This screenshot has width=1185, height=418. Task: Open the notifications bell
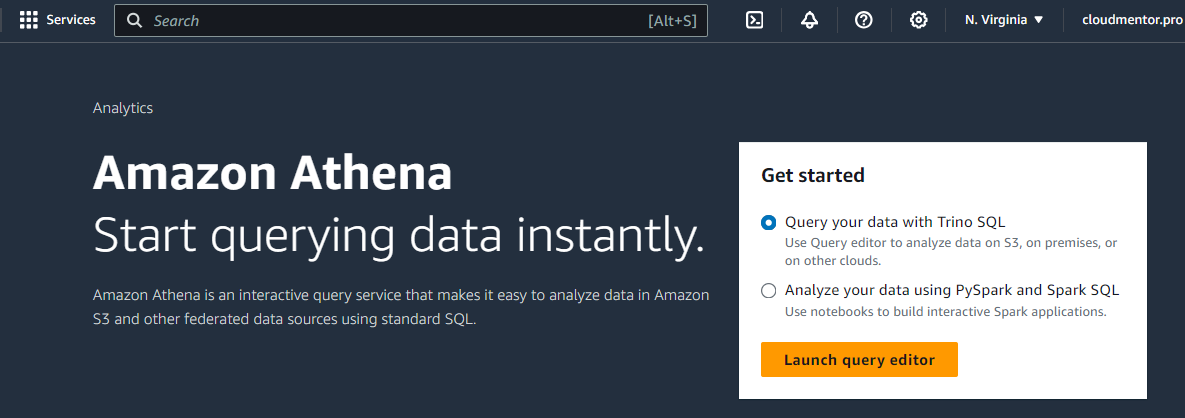pos(809,20)
